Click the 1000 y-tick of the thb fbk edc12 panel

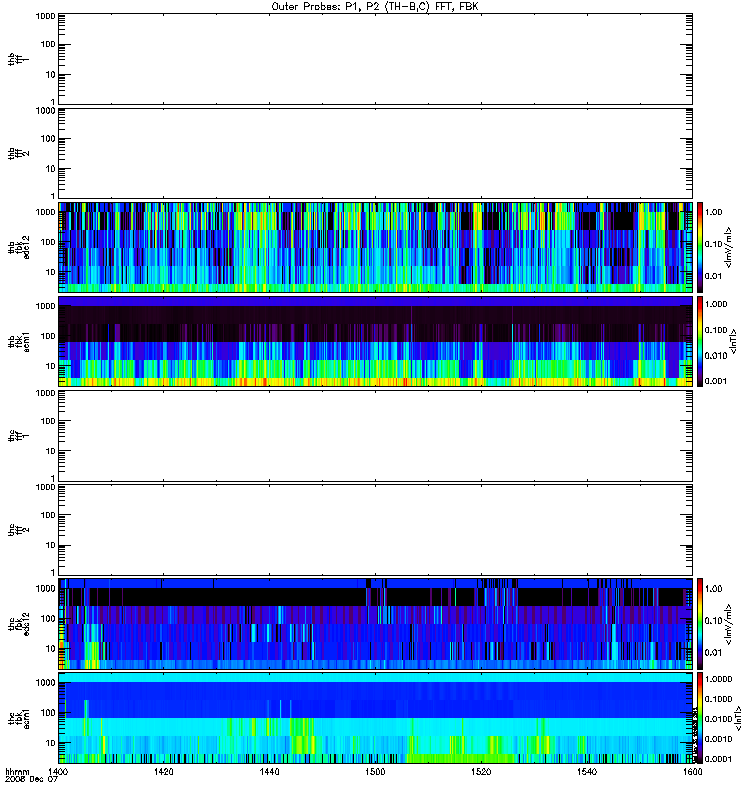pos(45,212)
